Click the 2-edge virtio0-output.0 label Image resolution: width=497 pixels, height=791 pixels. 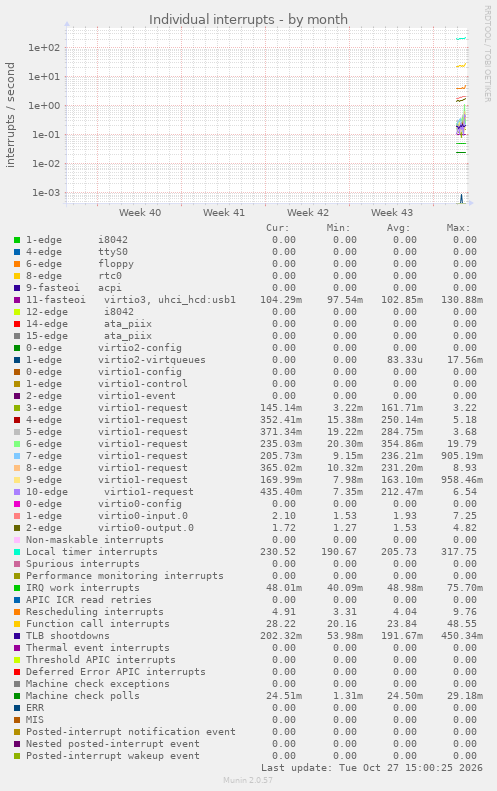(x=110, y=528)
